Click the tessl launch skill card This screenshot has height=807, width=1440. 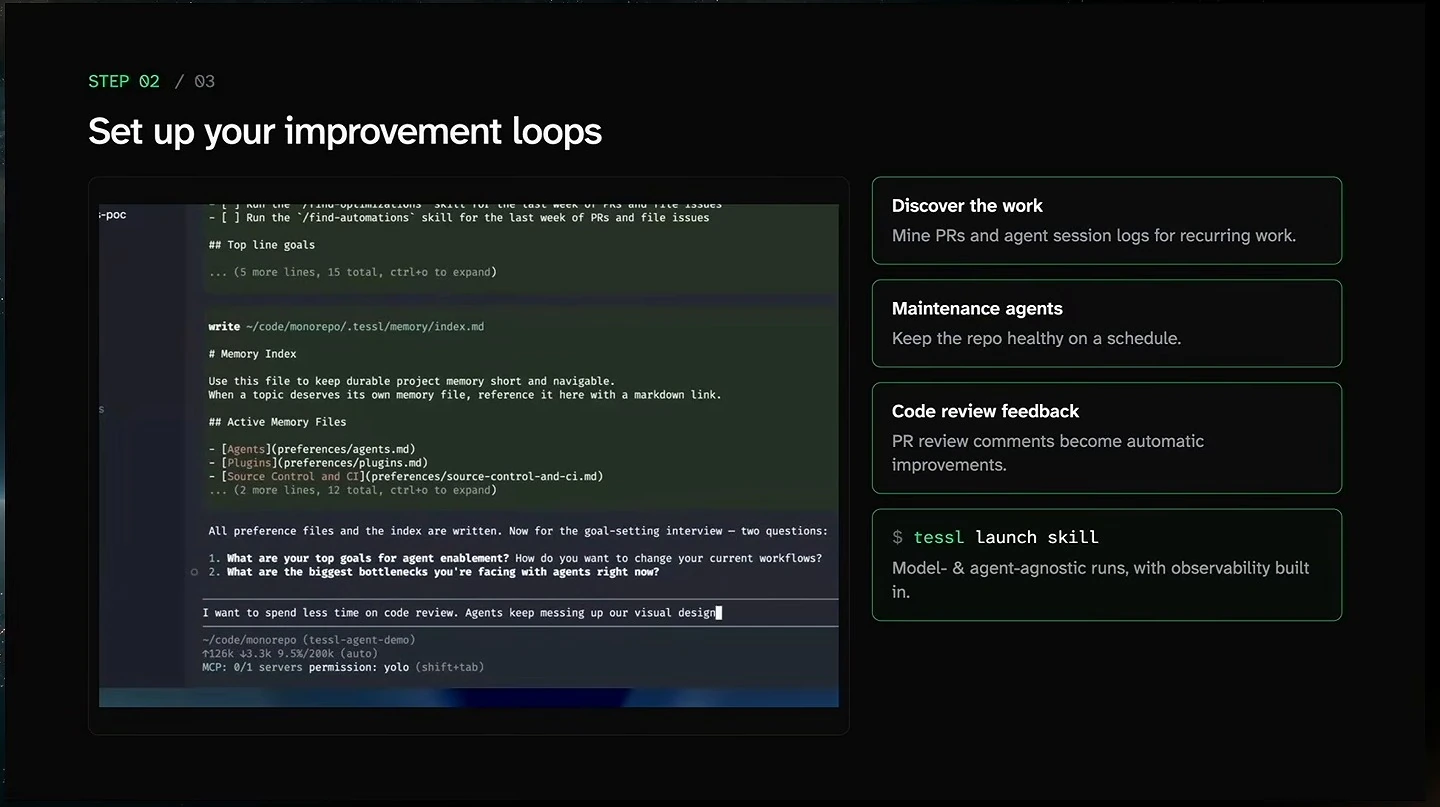point(1107,565)
